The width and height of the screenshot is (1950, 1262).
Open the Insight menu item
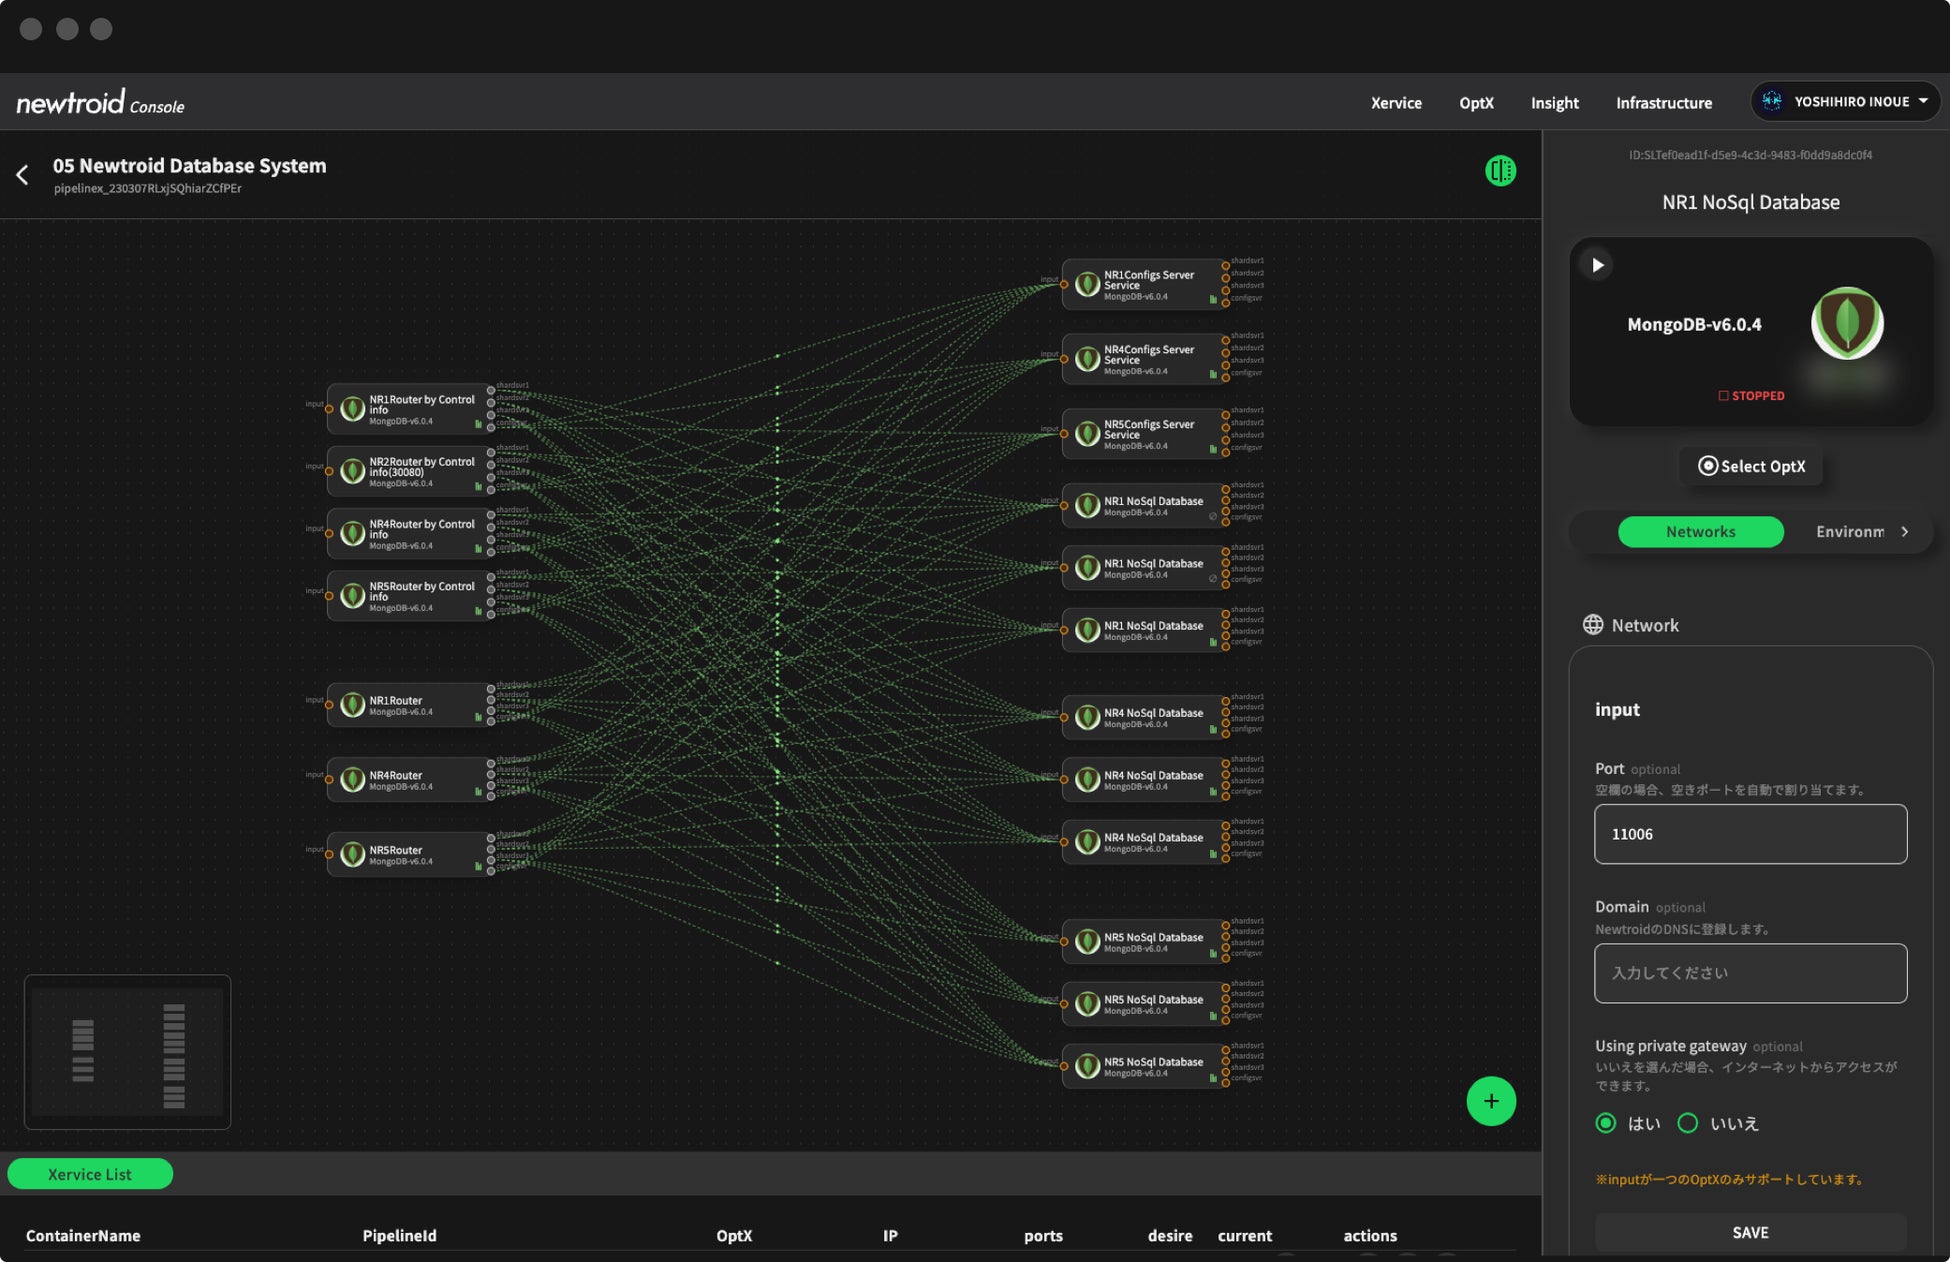point(1554,103)
